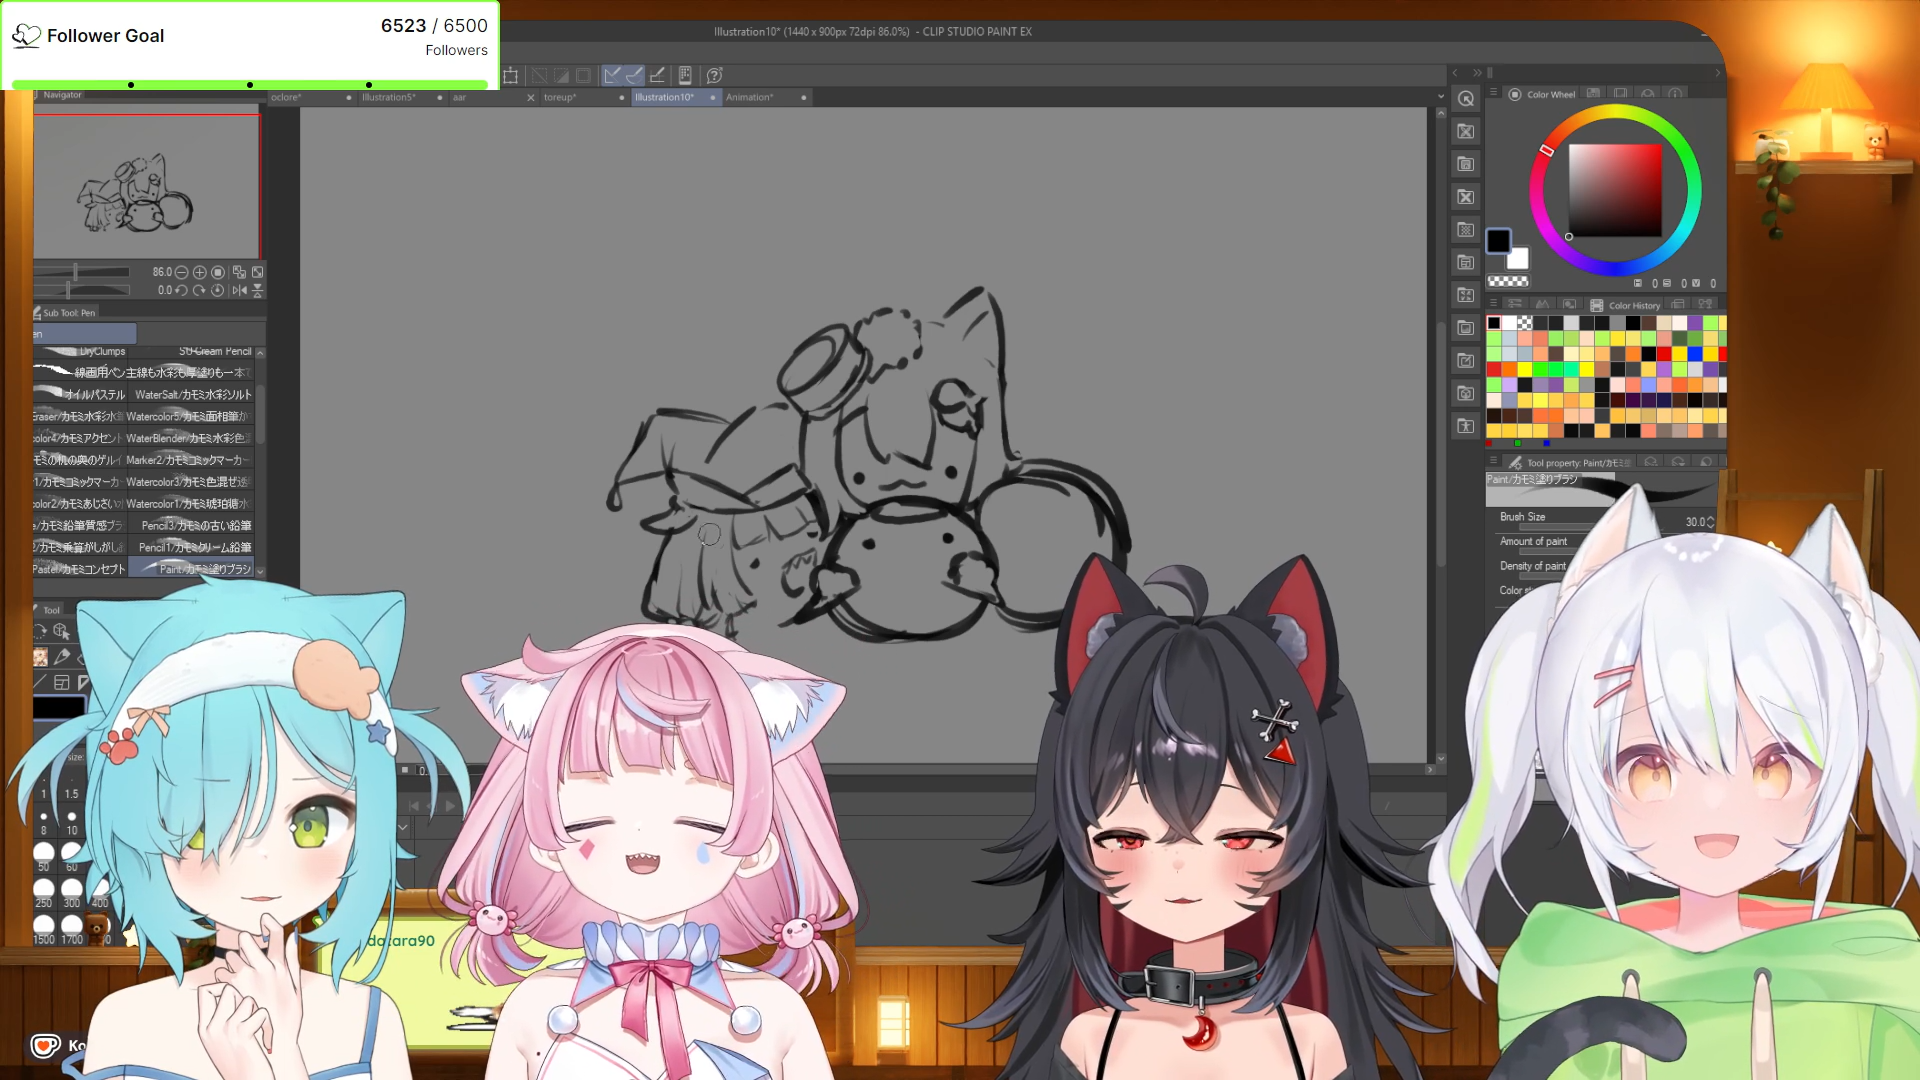Viewport: 1920px width, 1080px height.
Task: Select the Pencil1/カモミクリーム鉛筆 brush
Action: [192, 547]
